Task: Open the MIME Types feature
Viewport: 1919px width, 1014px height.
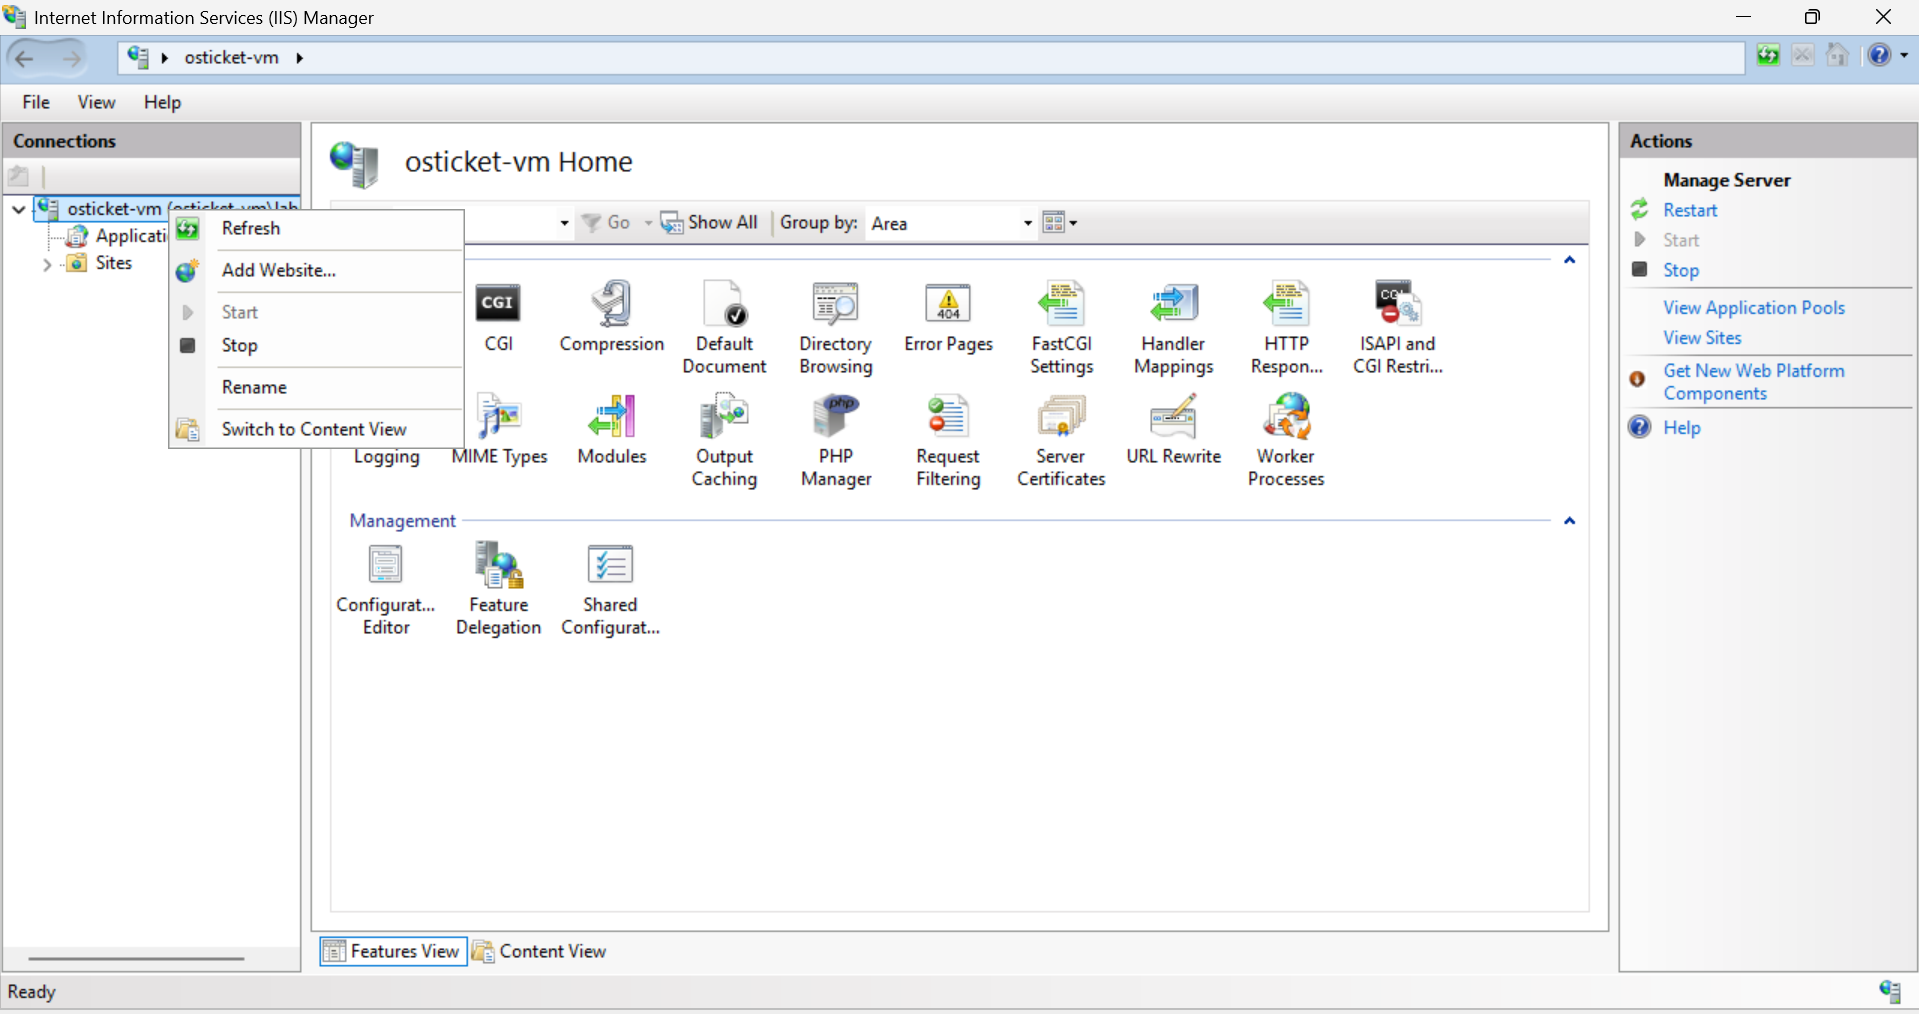Action: coord(499,430)
